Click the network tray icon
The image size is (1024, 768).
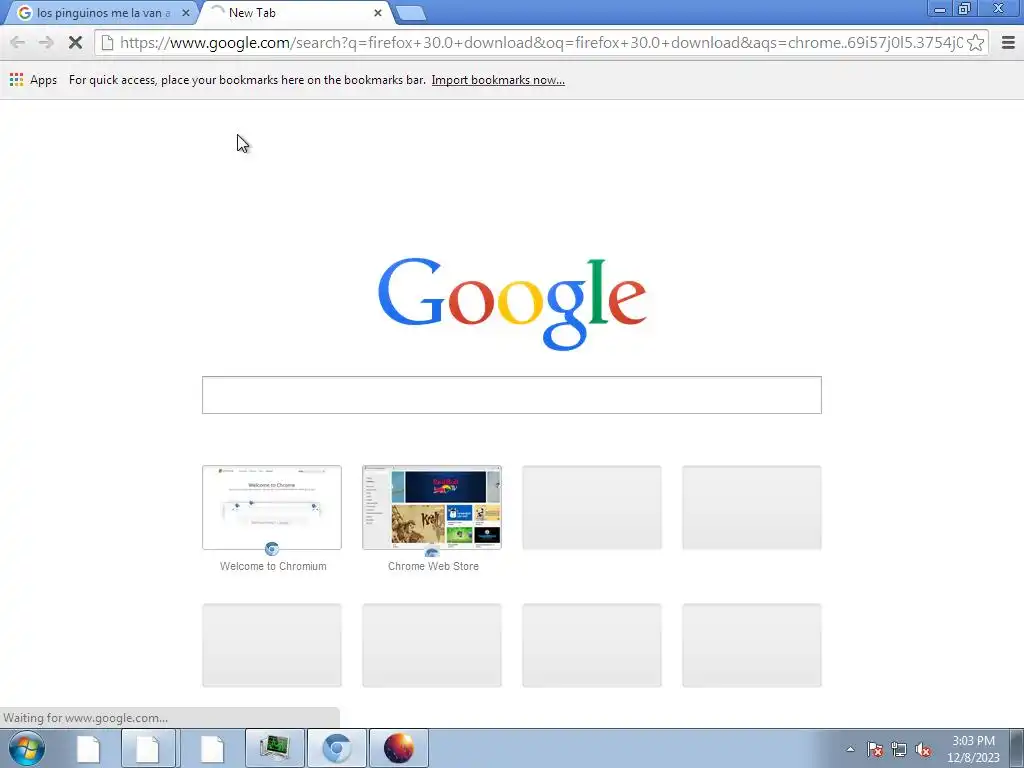coord(899,749)
